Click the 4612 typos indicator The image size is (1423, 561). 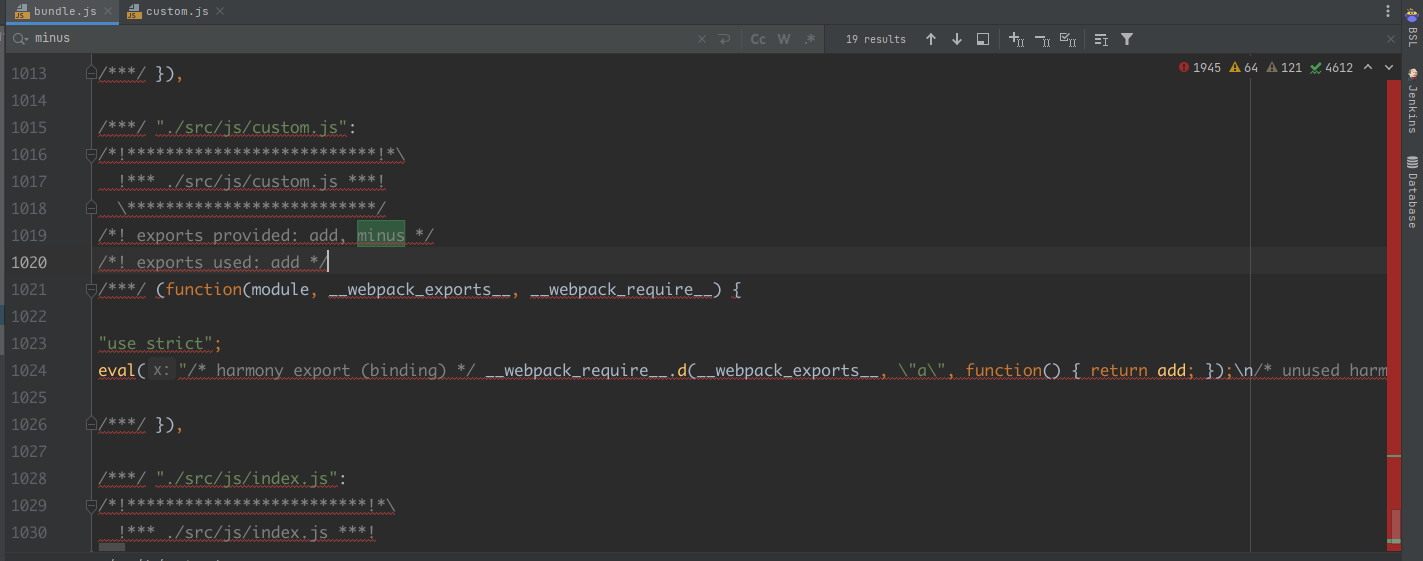tap(1331, 68)
